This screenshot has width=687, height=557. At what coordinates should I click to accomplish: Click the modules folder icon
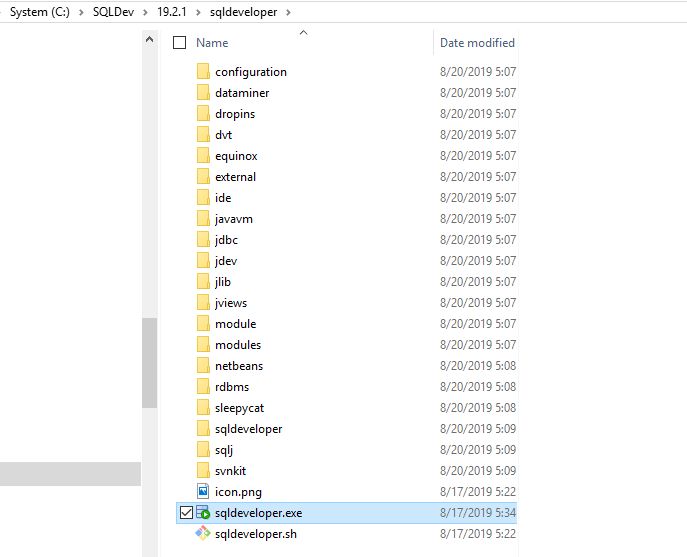pos(203,345)
